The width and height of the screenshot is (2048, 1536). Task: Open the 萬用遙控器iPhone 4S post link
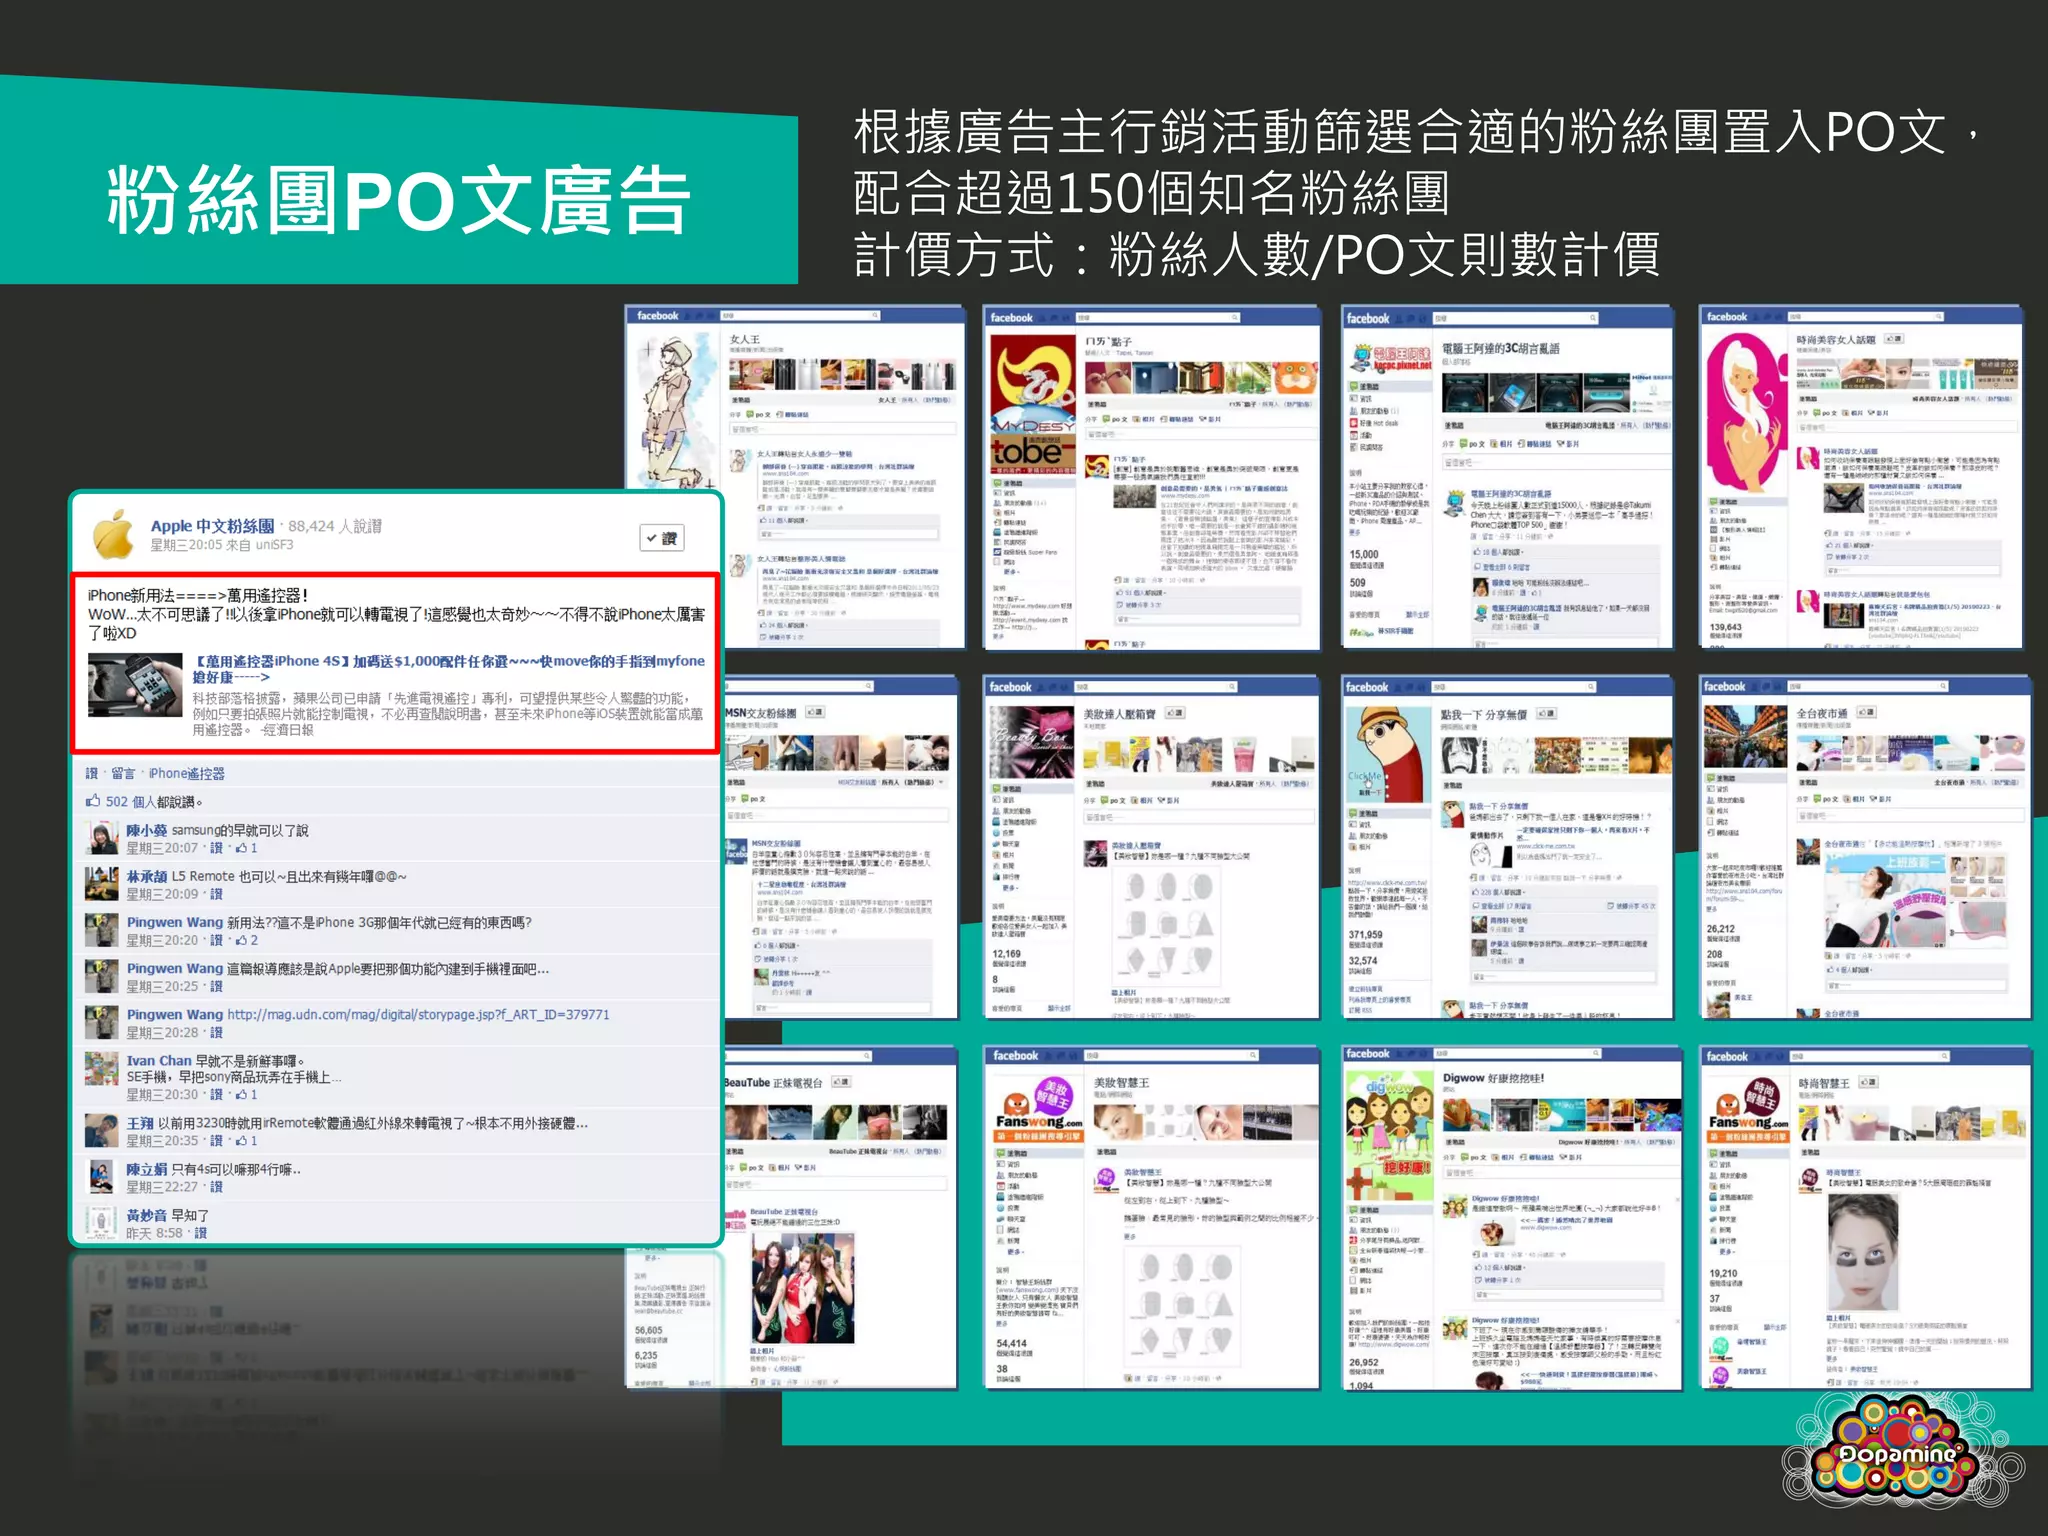(449, 668)
